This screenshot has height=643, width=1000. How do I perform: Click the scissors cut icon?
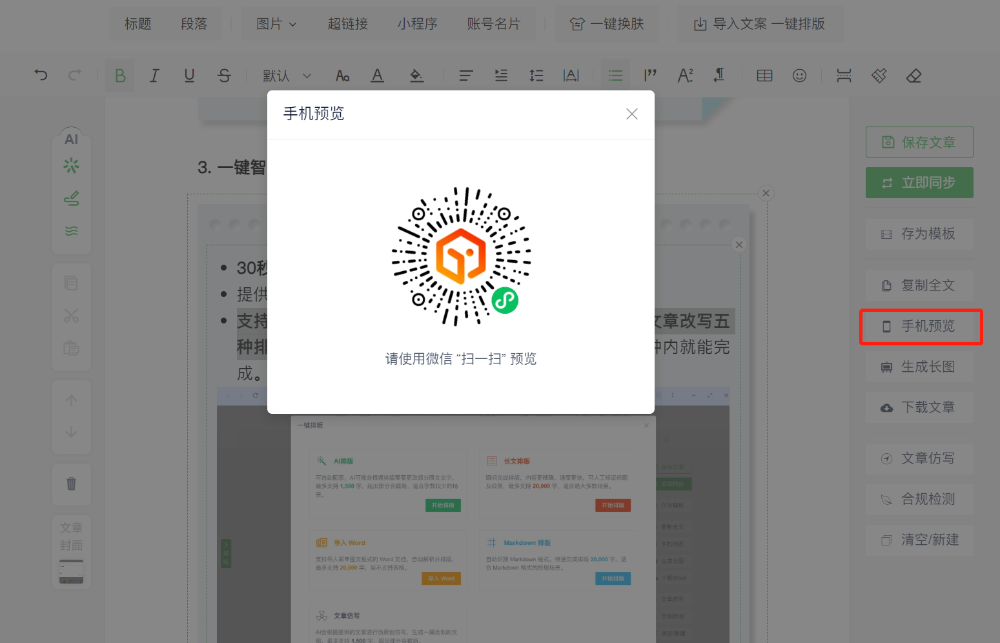pos(71,316)
